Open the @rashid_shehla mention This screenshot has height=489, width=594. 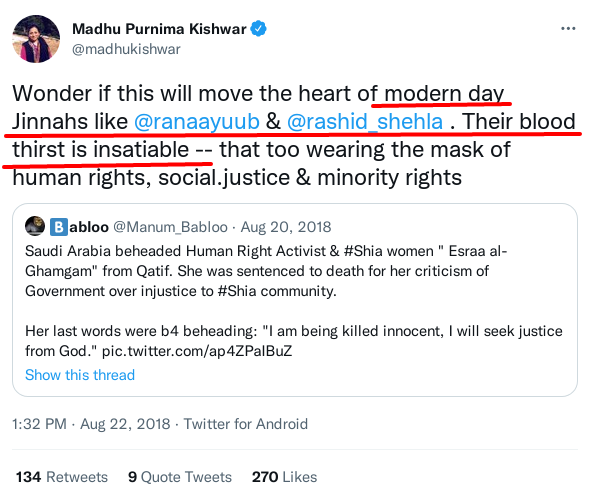[365, 121]
